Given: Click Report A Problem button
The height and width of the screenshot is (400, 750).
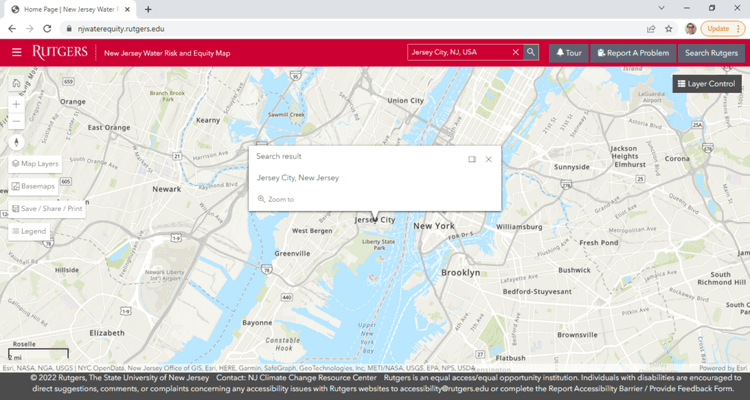Looking at the screenshot, I should click(630, 52).
